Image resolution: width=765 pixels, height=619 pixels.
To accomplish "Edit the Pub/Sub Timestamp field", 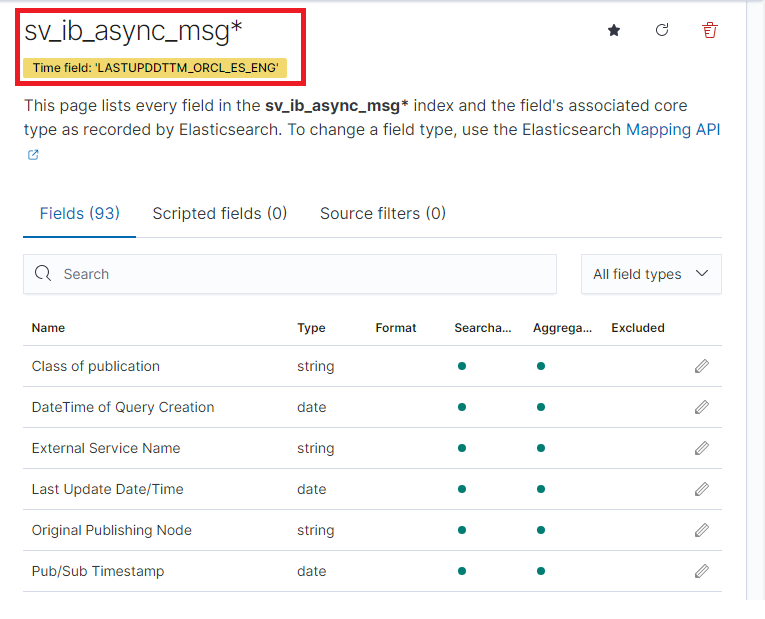I will click(x=702, y=571).
